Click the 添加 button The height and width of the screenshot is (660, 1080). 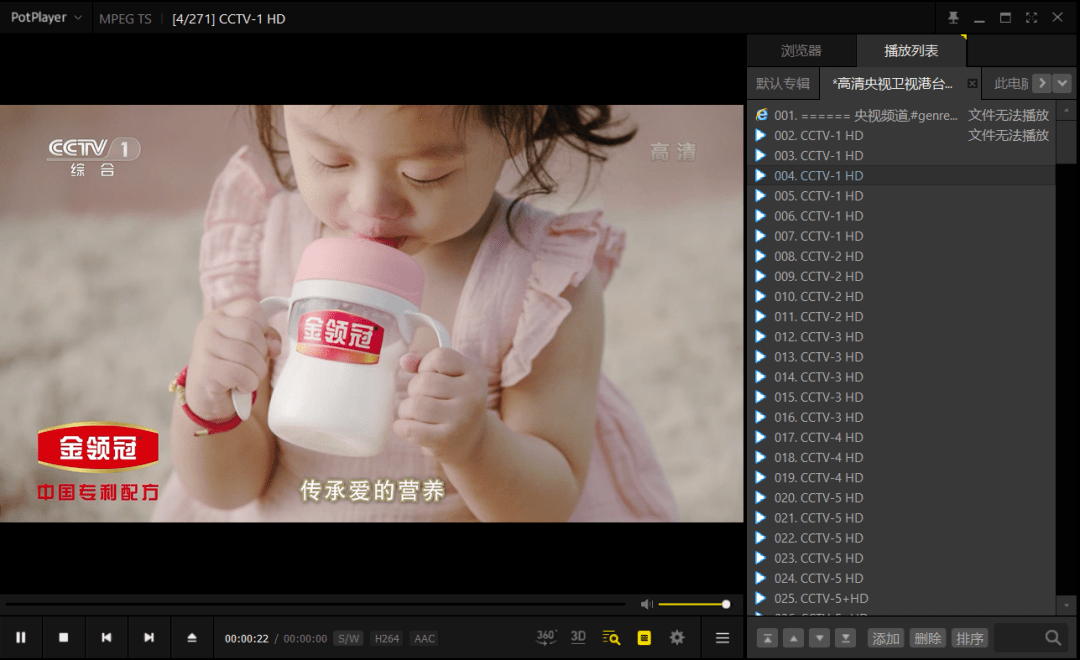[886, 639]
